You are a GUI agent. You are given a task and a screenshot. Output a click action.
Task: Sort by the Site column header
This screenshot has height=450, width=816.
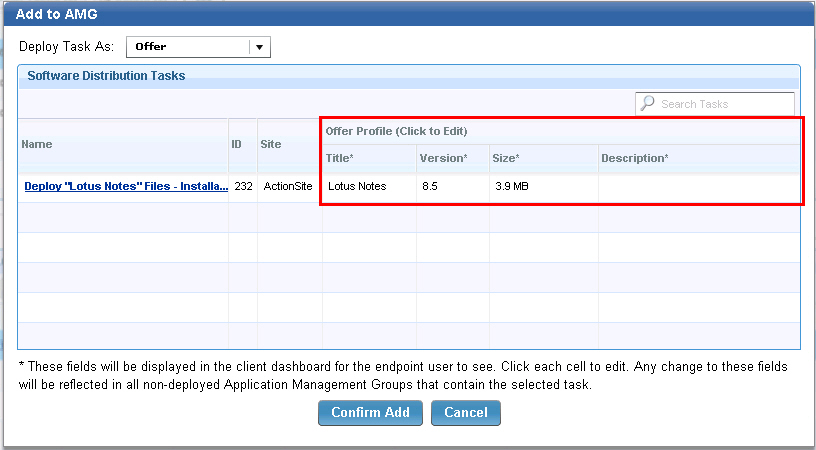coord(290,145)
